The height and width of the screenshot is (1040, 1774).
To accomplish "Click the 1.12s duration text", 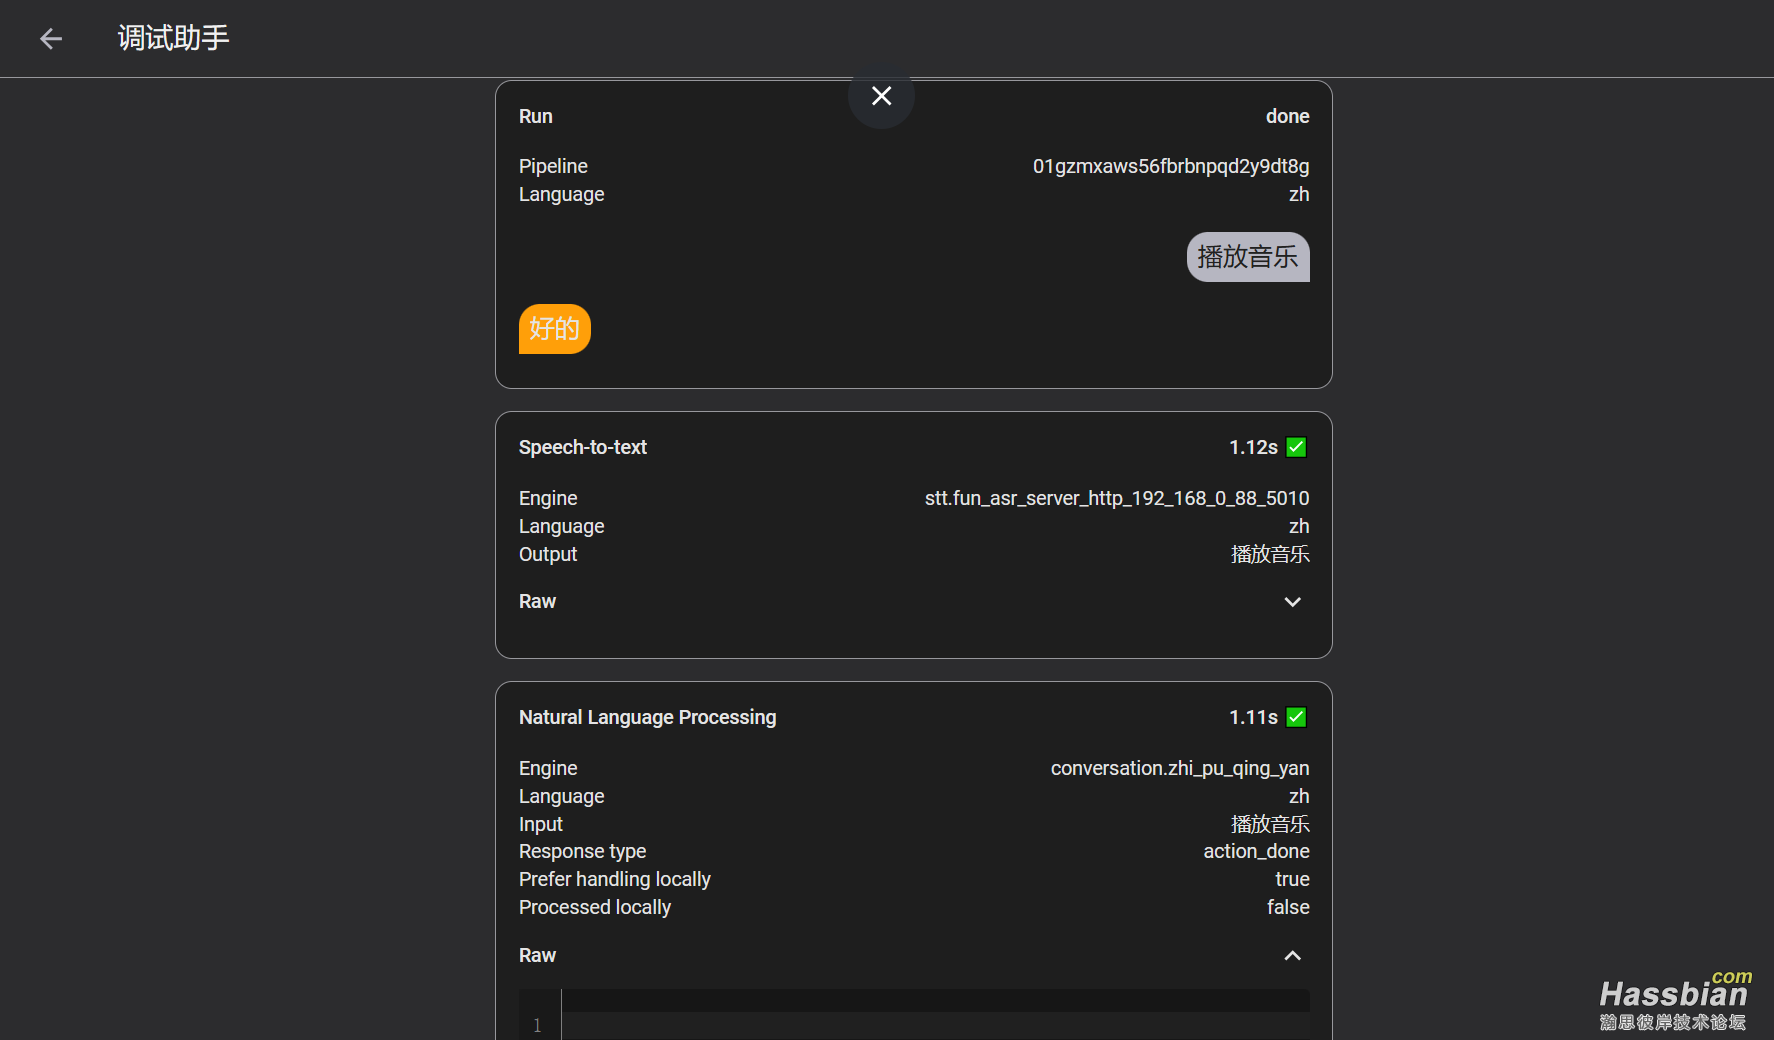I will (x=1253, y=447).
